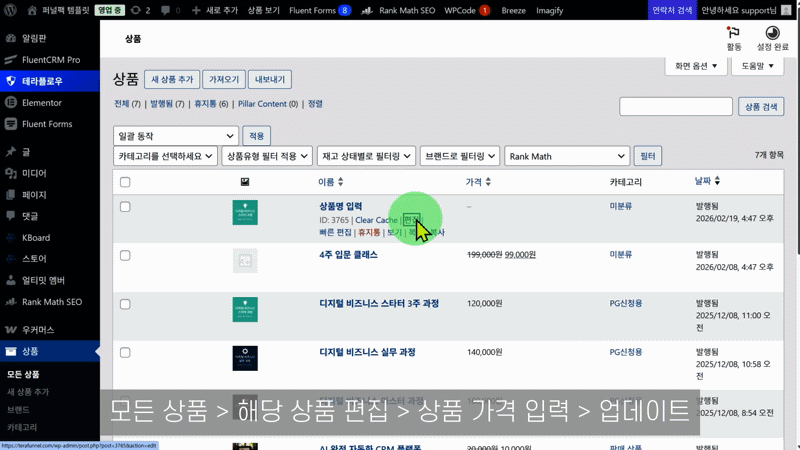Click the 얼티밋 멤버 person icon

coord(11,280)
